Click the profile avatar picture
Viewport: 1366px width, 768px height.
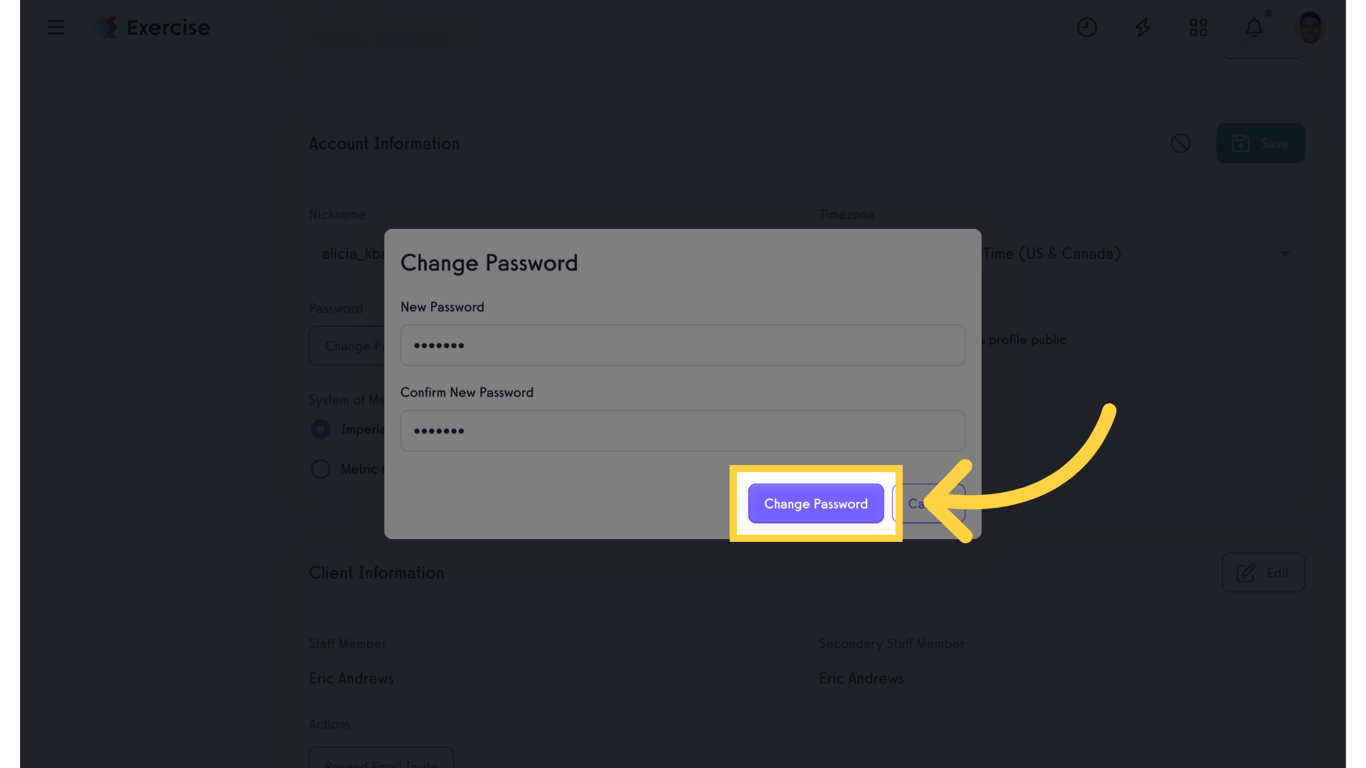pyautogui.click(x=1309, y=27)
